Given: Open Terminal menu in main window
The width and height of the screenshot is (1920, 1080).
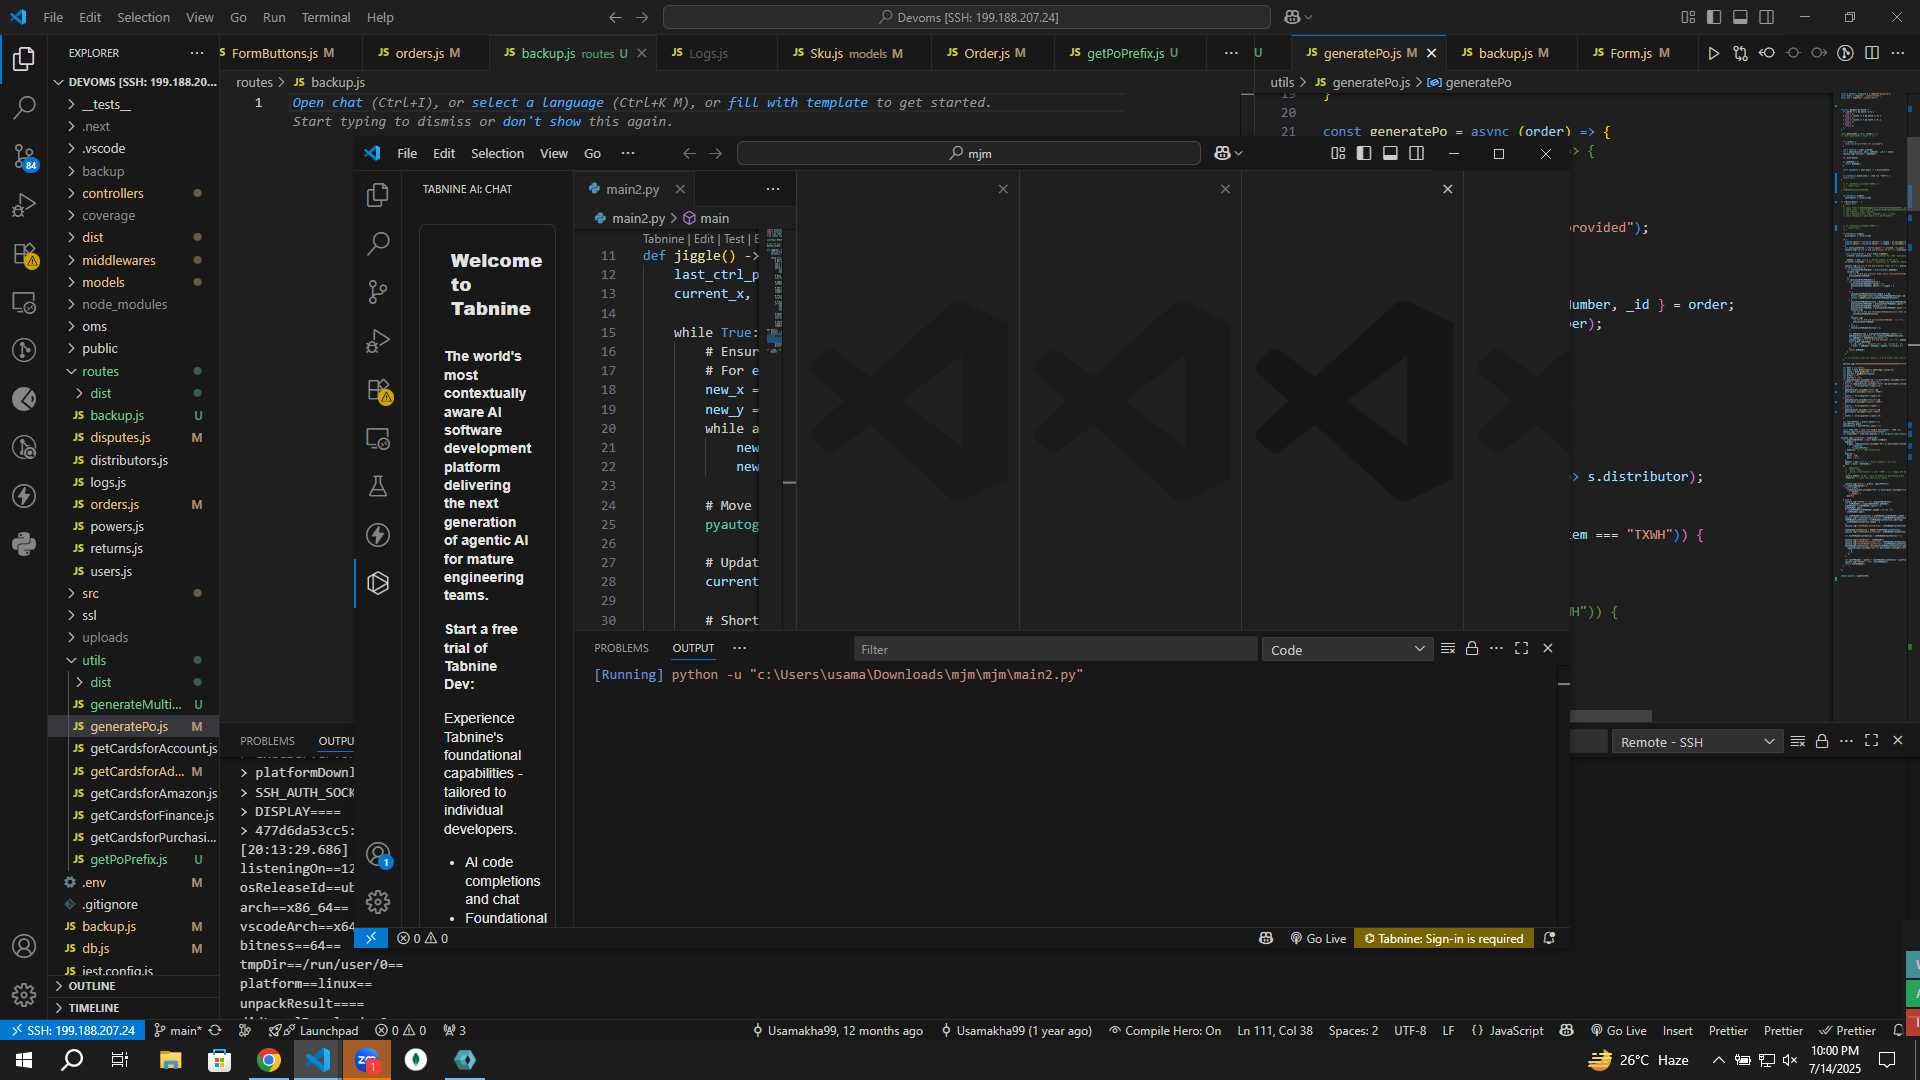Looking at the screenshot, I should [326, 17].
